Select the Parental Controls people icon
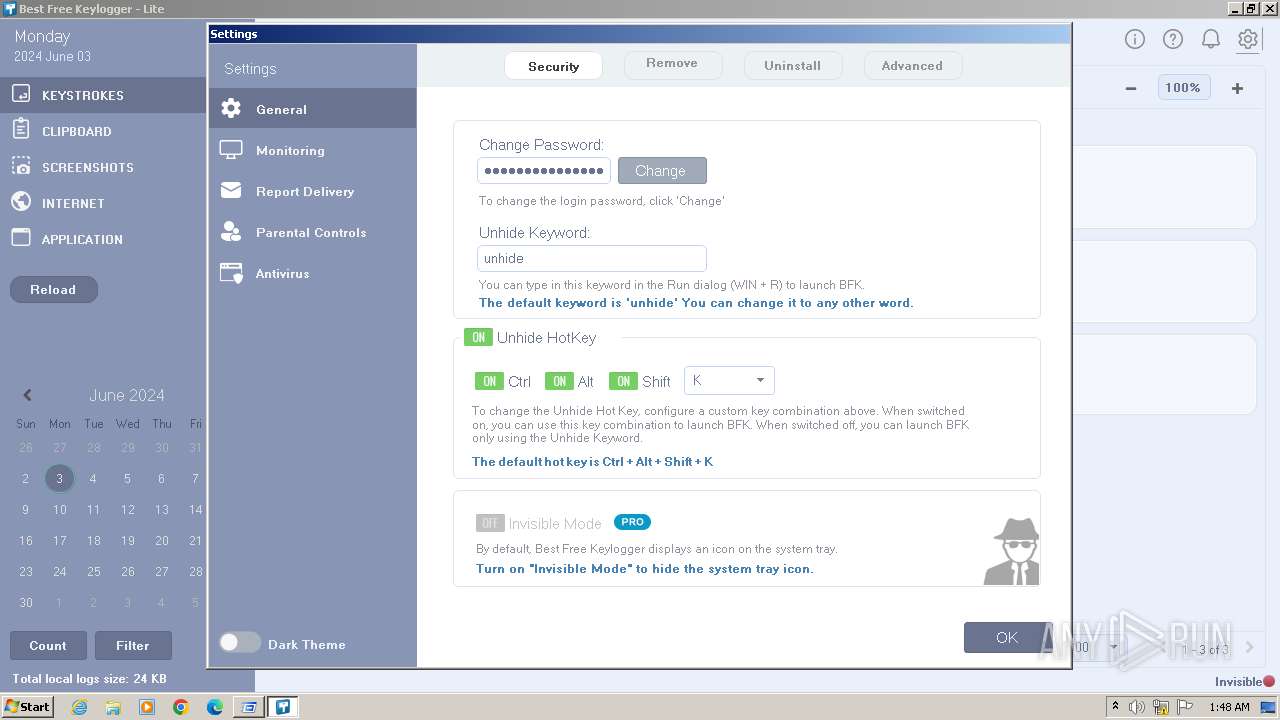 231,232
